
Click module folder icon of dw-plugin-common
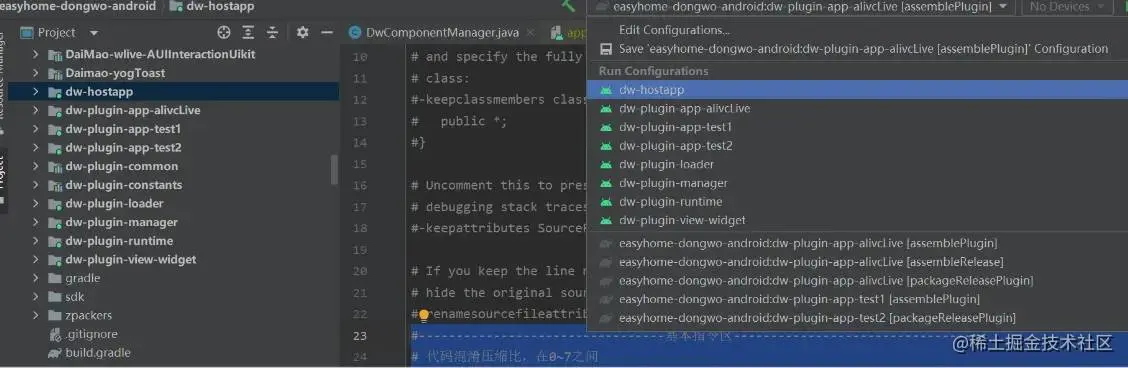click(x=55, y=166)
